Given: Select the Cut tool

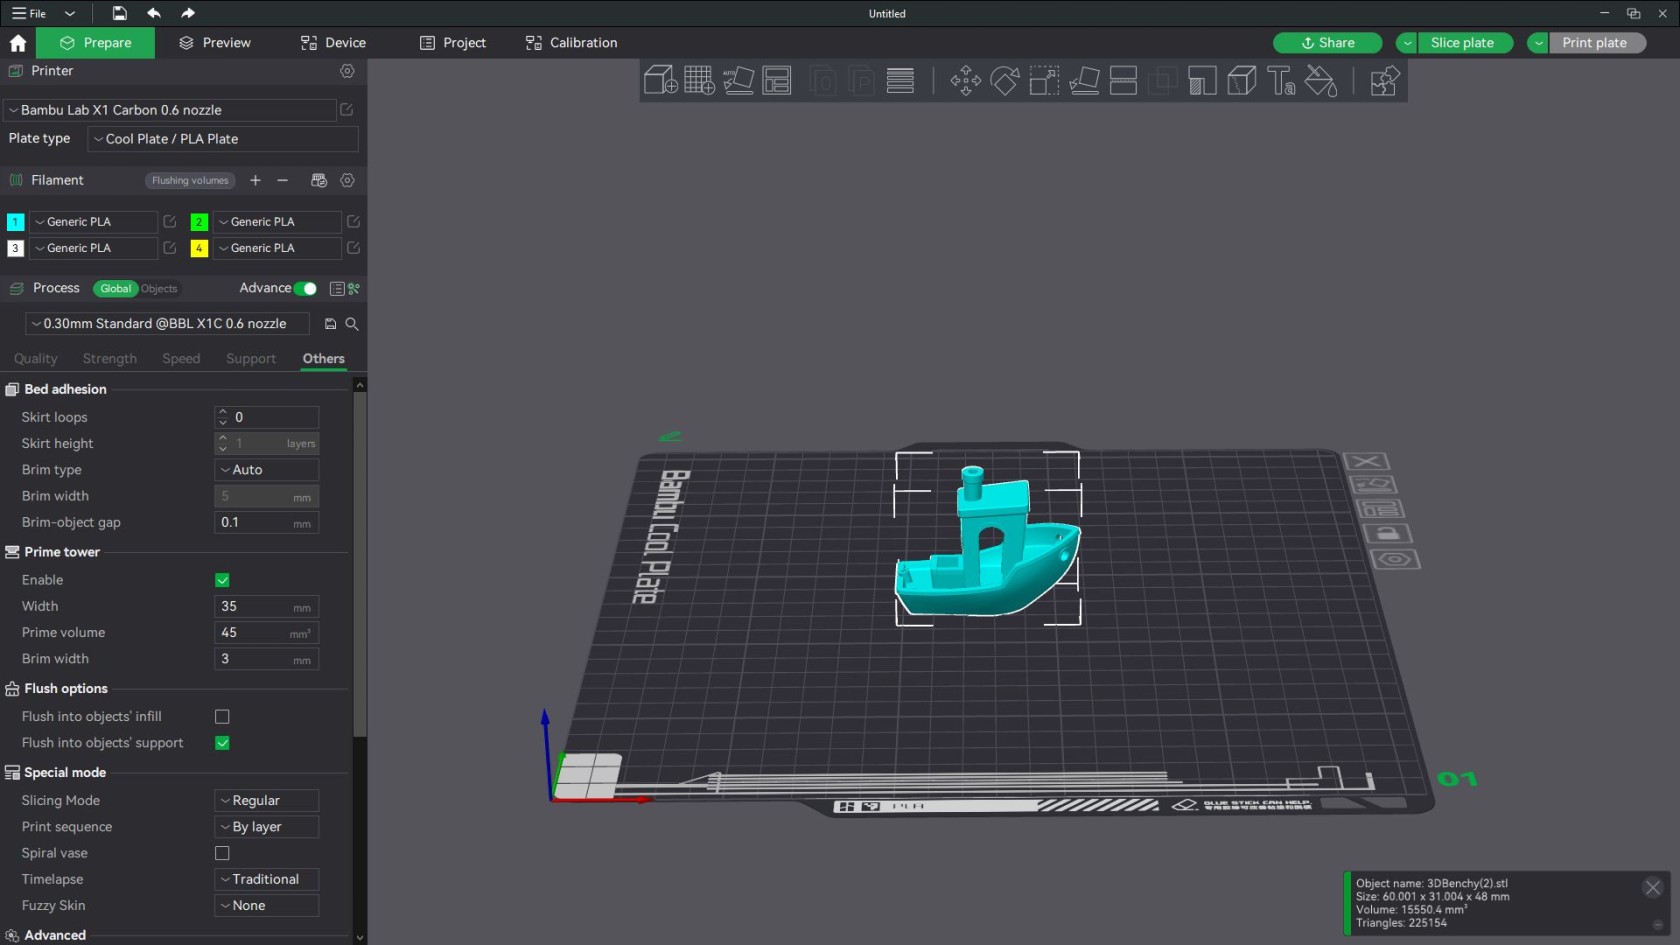Looking at the screenshot, I should coord(1123,80).
